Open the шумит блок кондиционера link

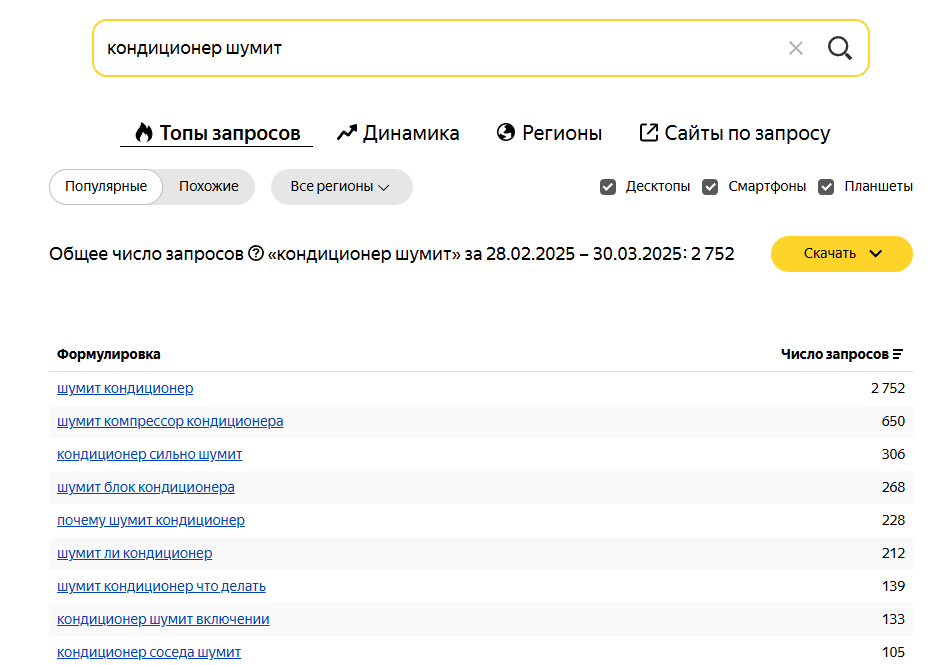[145, 487]
